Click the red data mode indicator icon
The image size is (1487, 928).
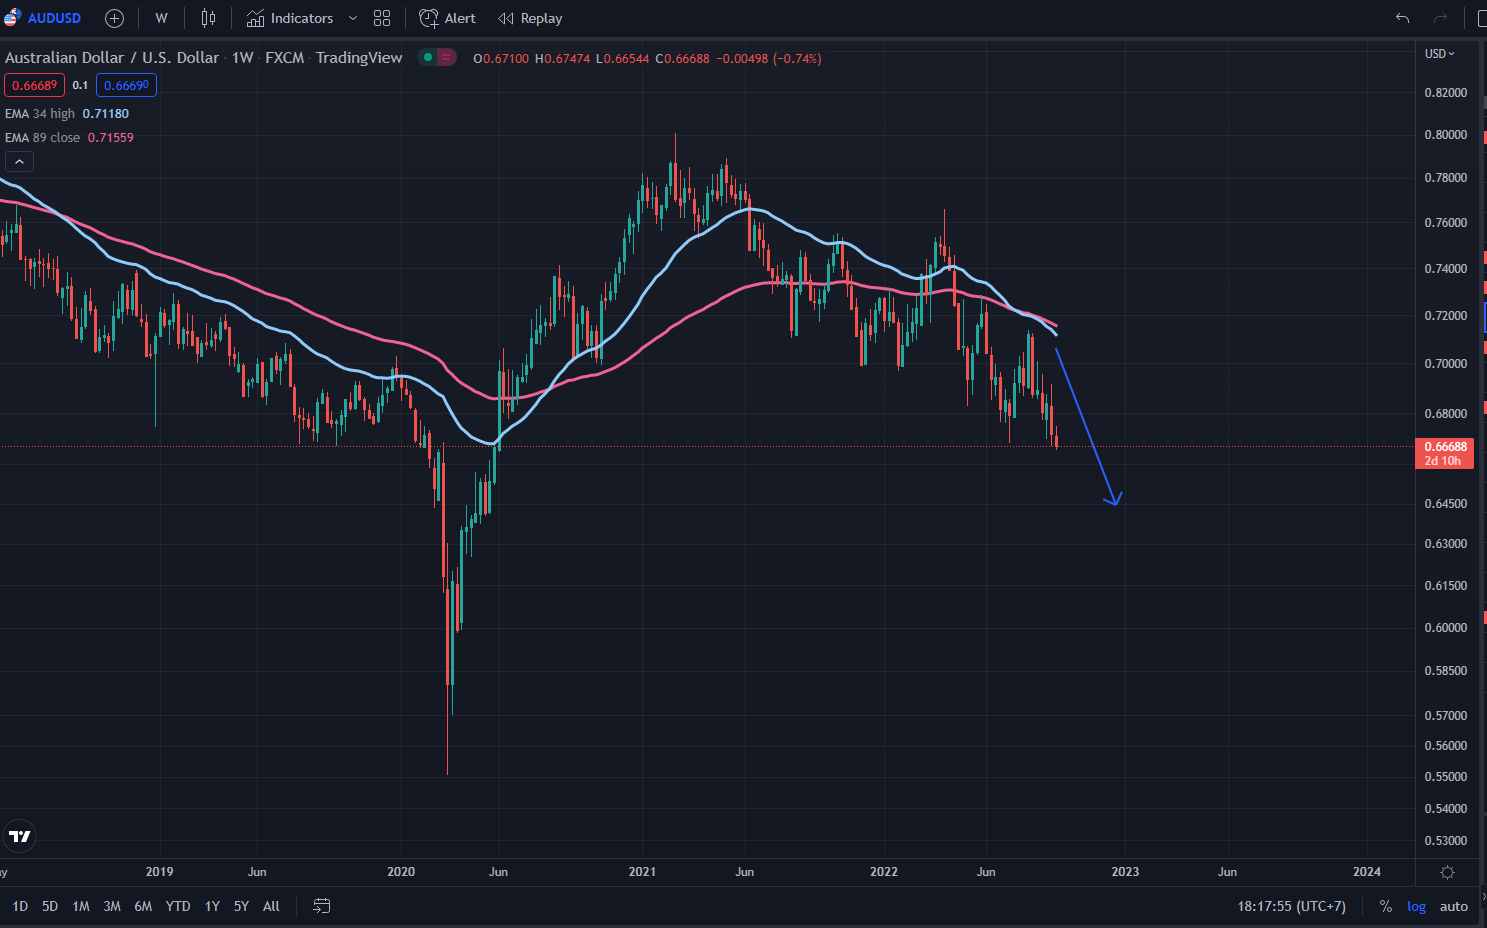point(446,57)
